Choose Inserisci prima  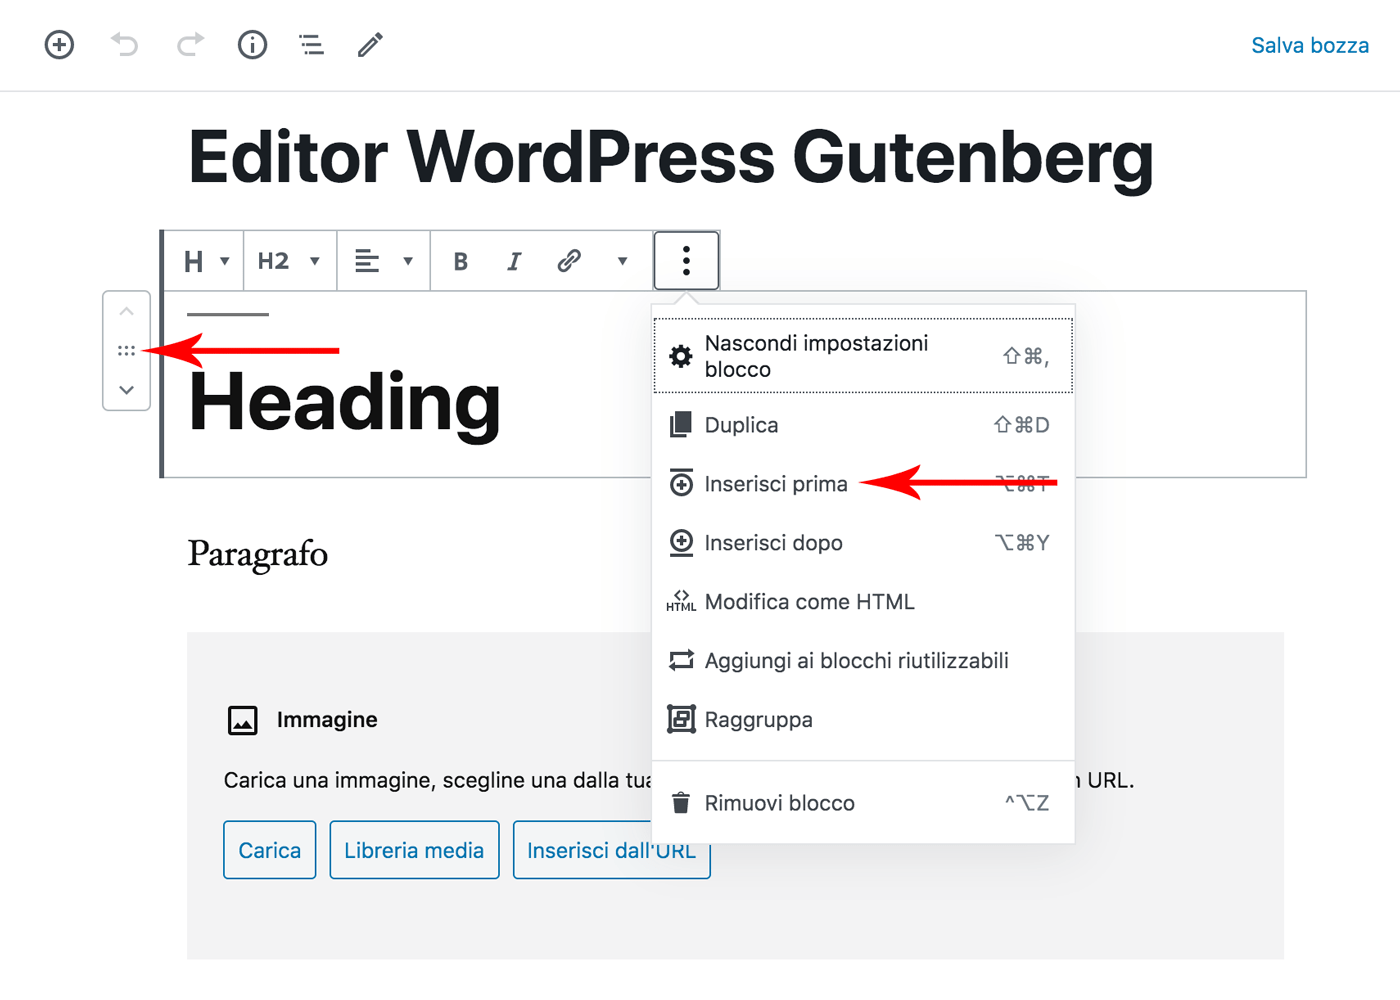864,484
